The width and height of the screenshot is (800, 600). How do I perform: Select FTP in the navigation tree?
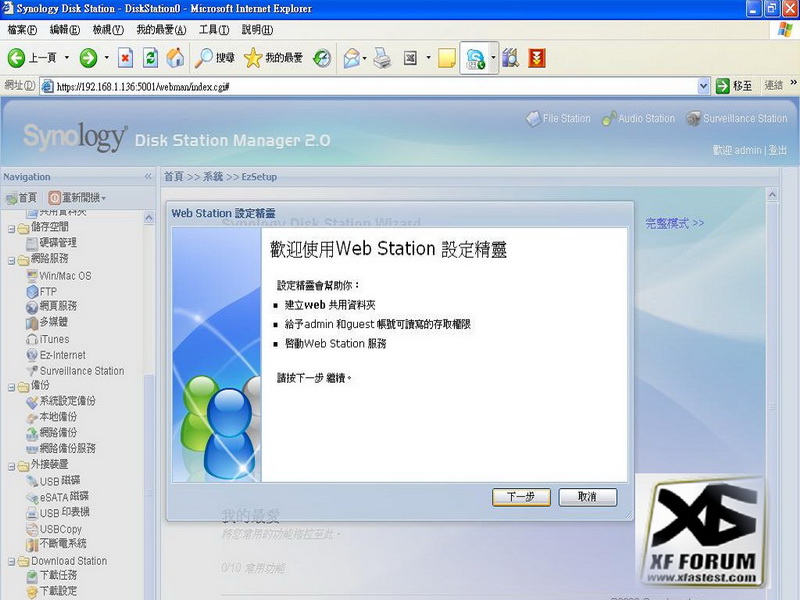pos(41,291)
